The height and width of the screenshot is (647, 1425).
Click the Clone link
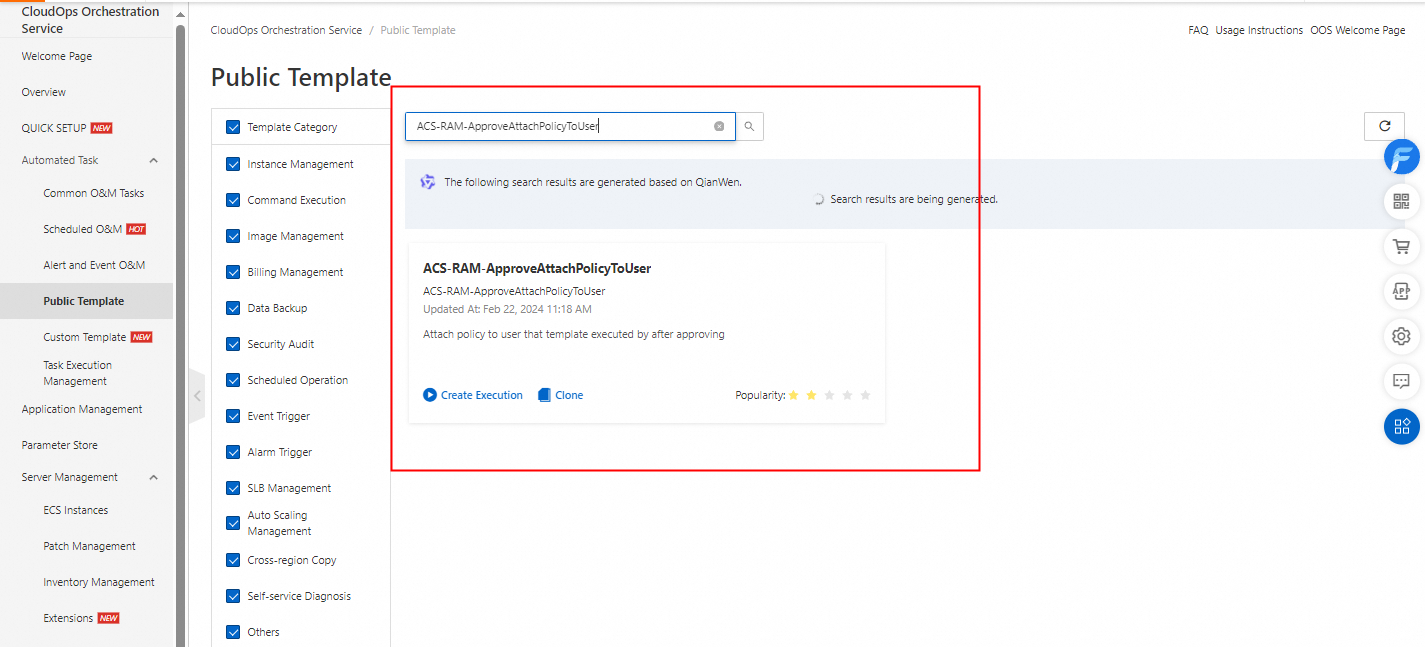coord(569,395)
